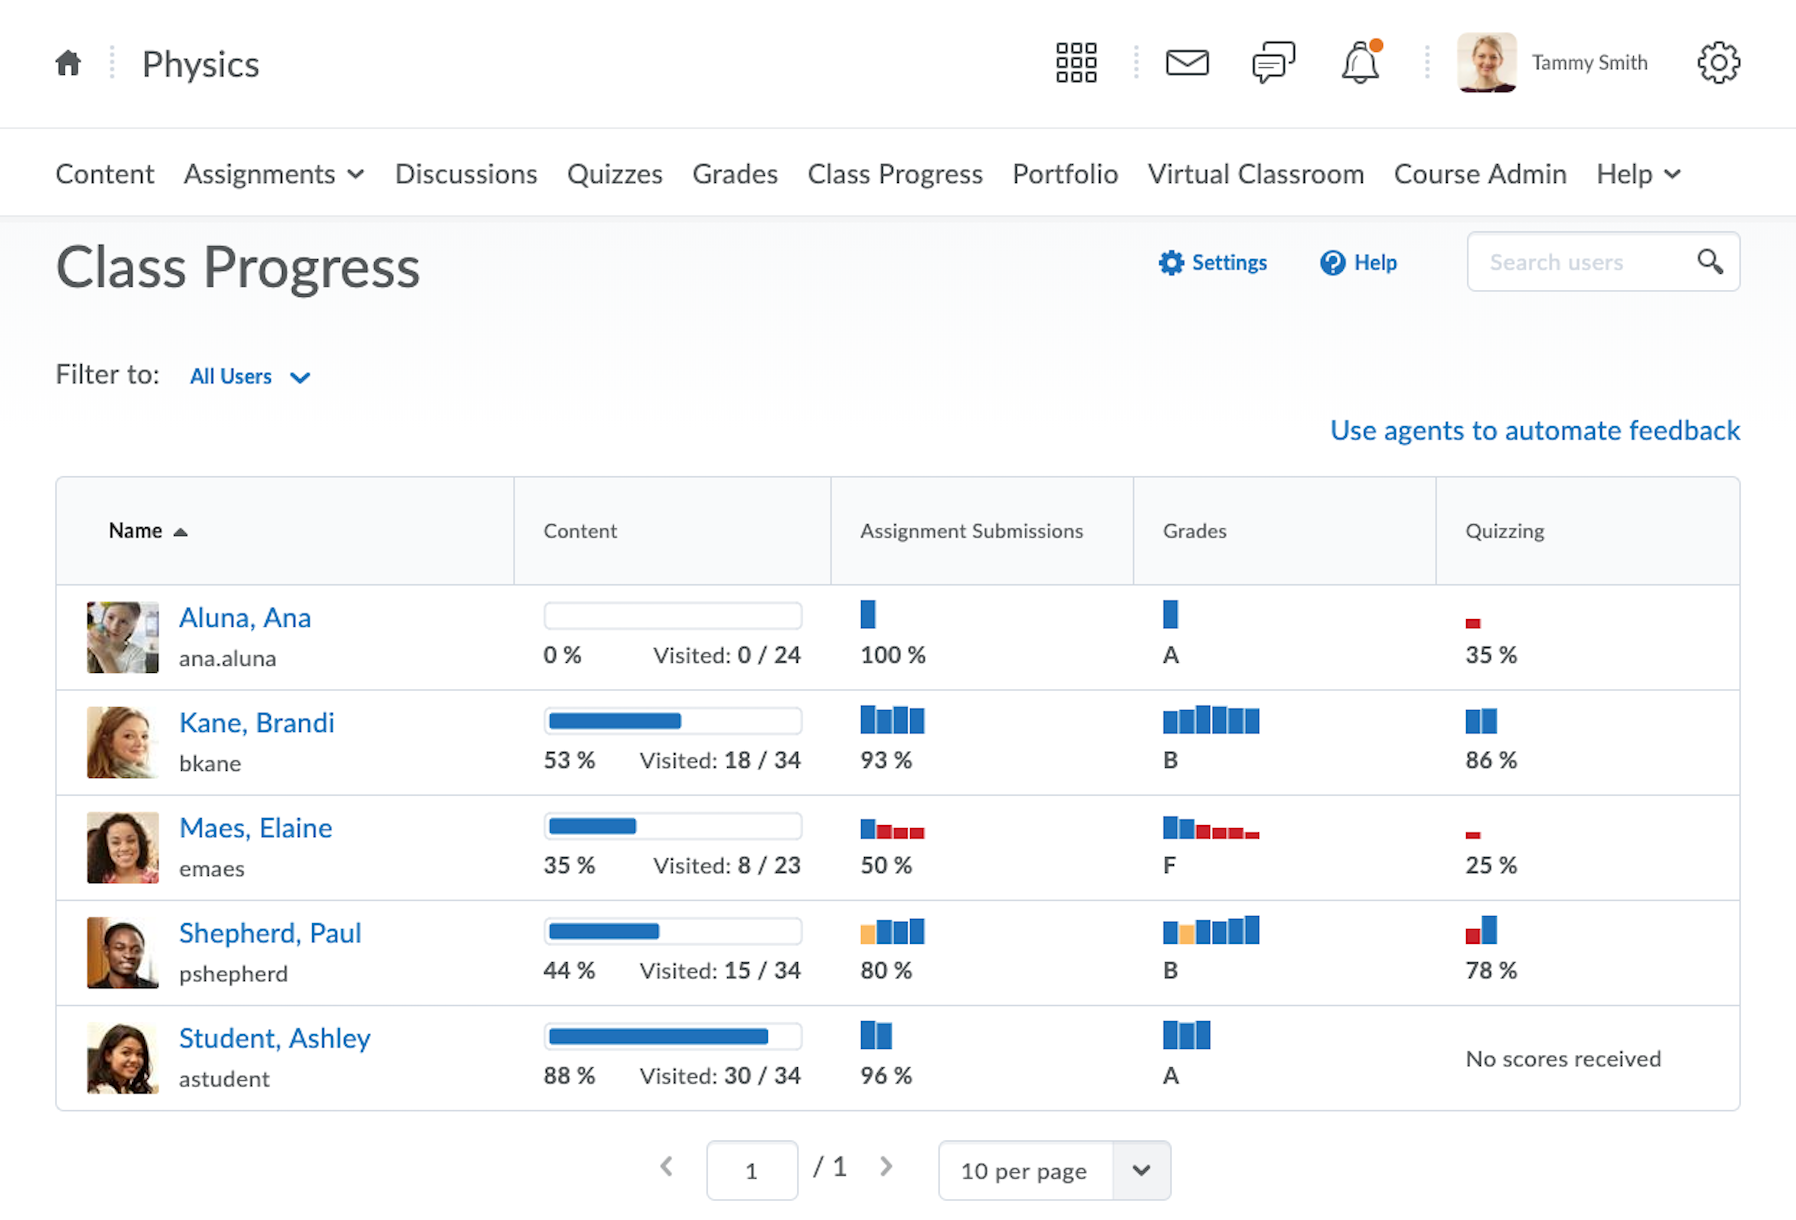
Task: Open the update alerts bell icon
Action: coord(1360,63)
